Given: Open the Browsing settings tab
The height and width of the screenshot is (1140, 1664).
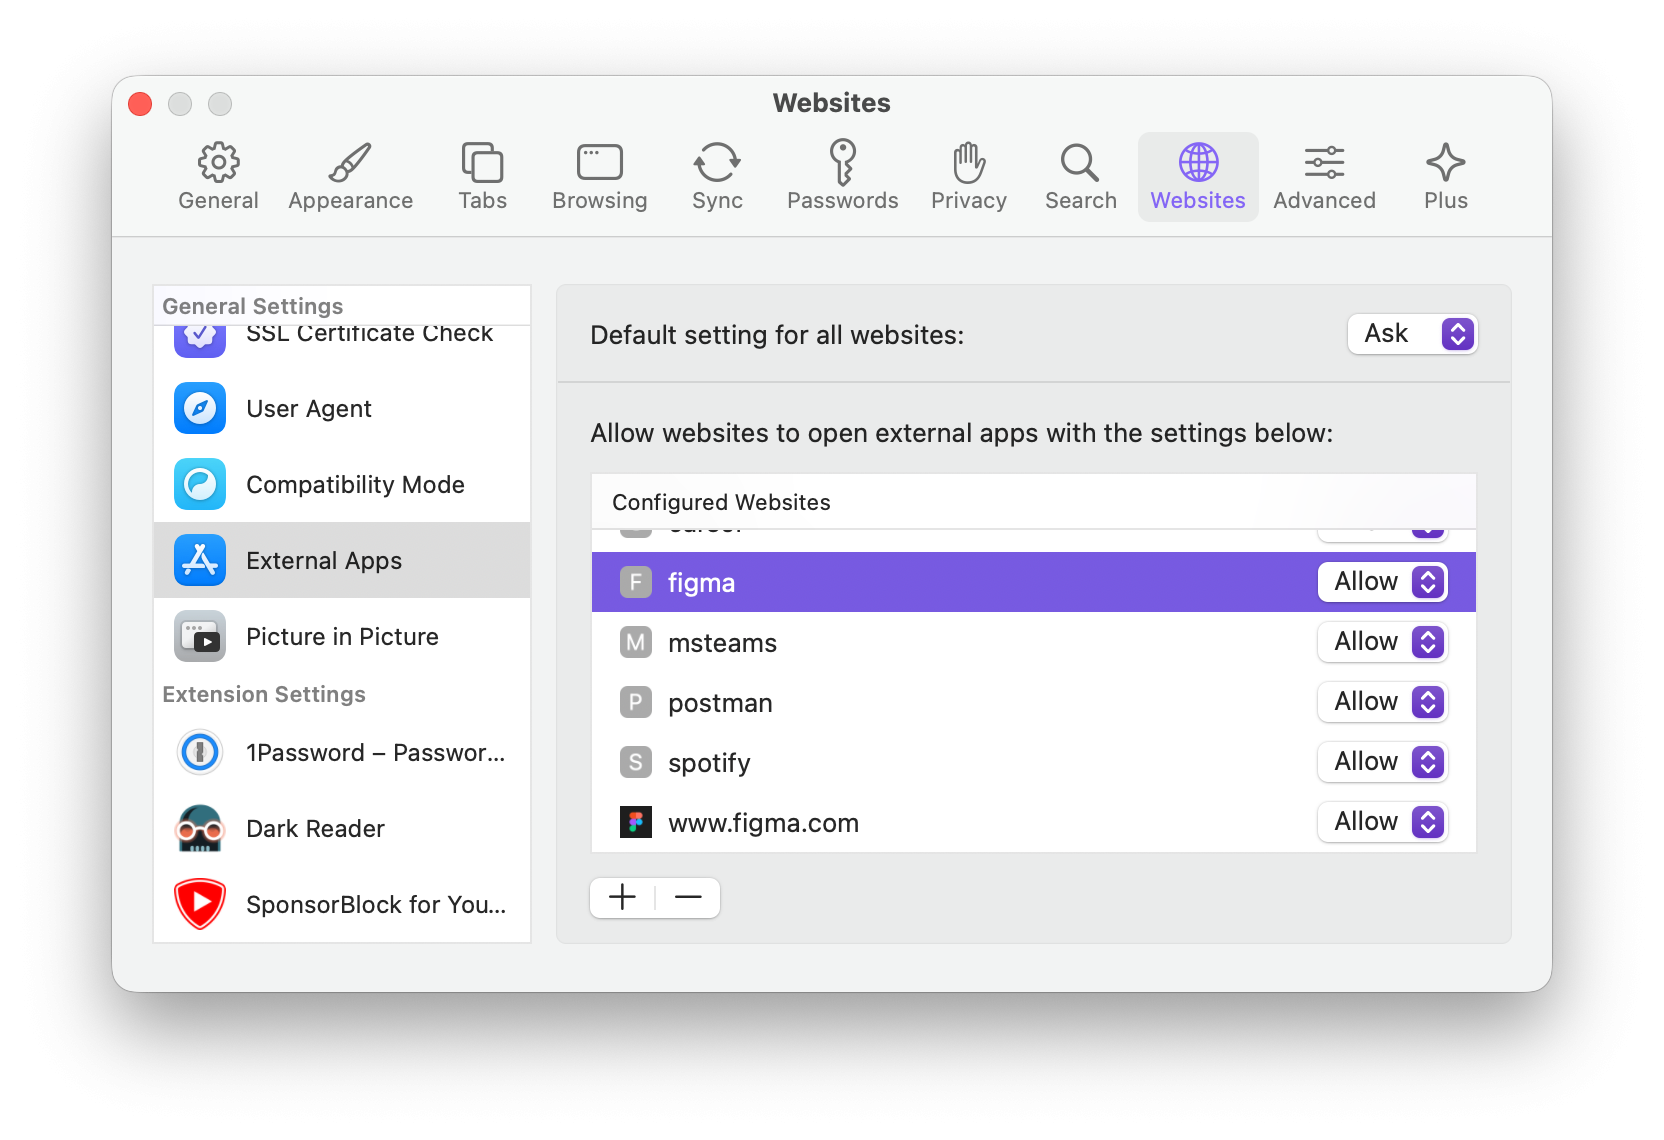Looking at the screenshot, I should pos(599,177).
